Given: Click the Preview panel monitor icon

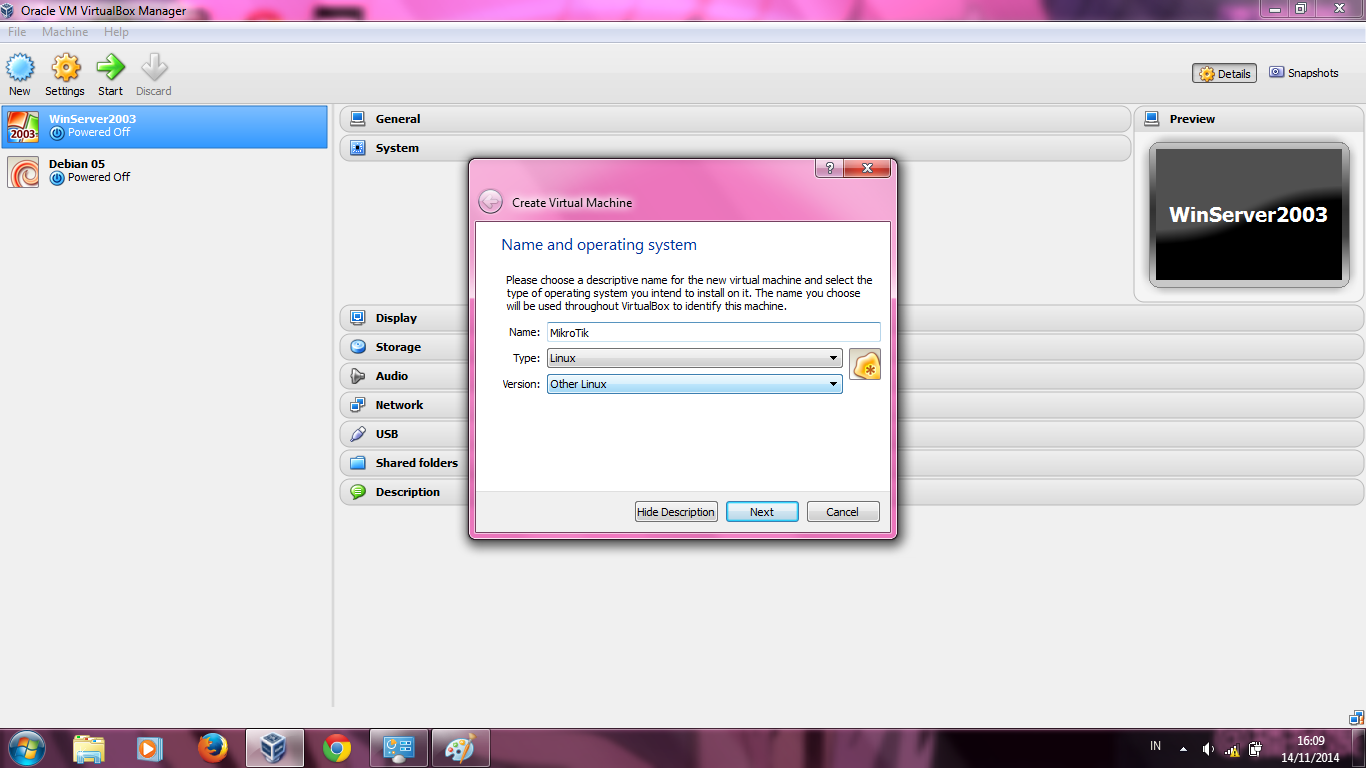Looking at the screenshot, I should point(1151,119).
